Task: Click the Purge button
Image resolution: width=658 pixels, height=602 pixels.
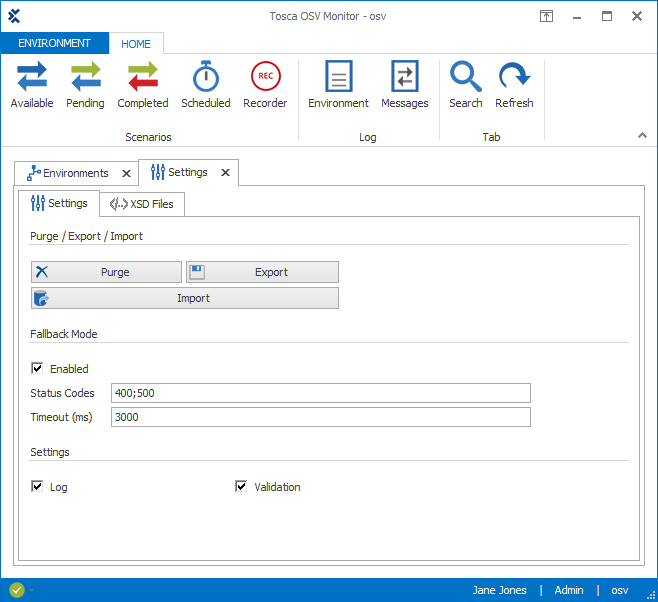Action: click(x=107, y=272)
